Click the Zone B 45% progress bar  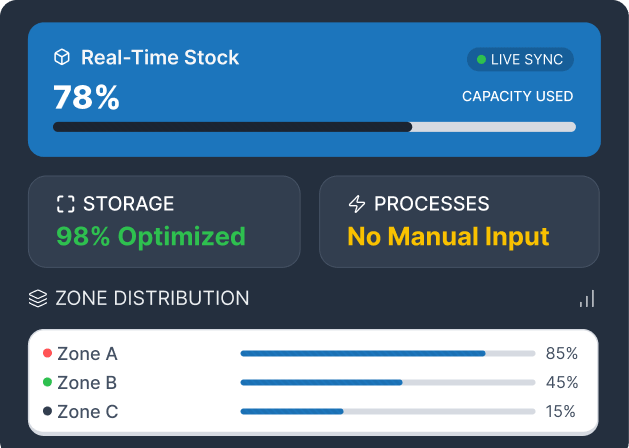point(388,383)
